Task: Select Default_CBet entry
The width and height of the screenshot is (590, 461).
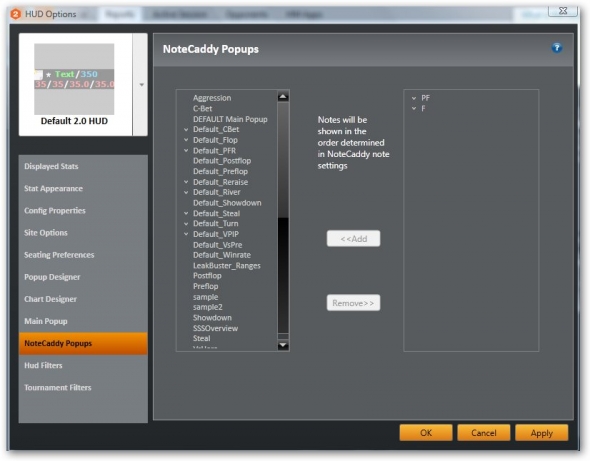Action: click(x=216, y=129)
